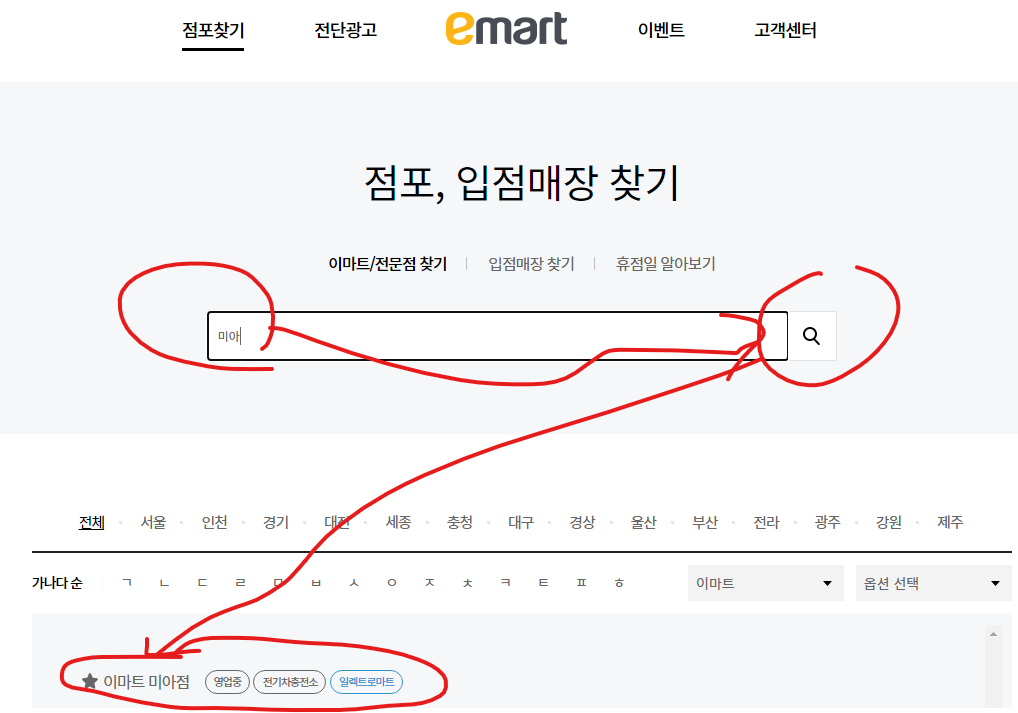Click the magnifier search icon button
This screenshot has height=713, width=1018.
(812, 336)
